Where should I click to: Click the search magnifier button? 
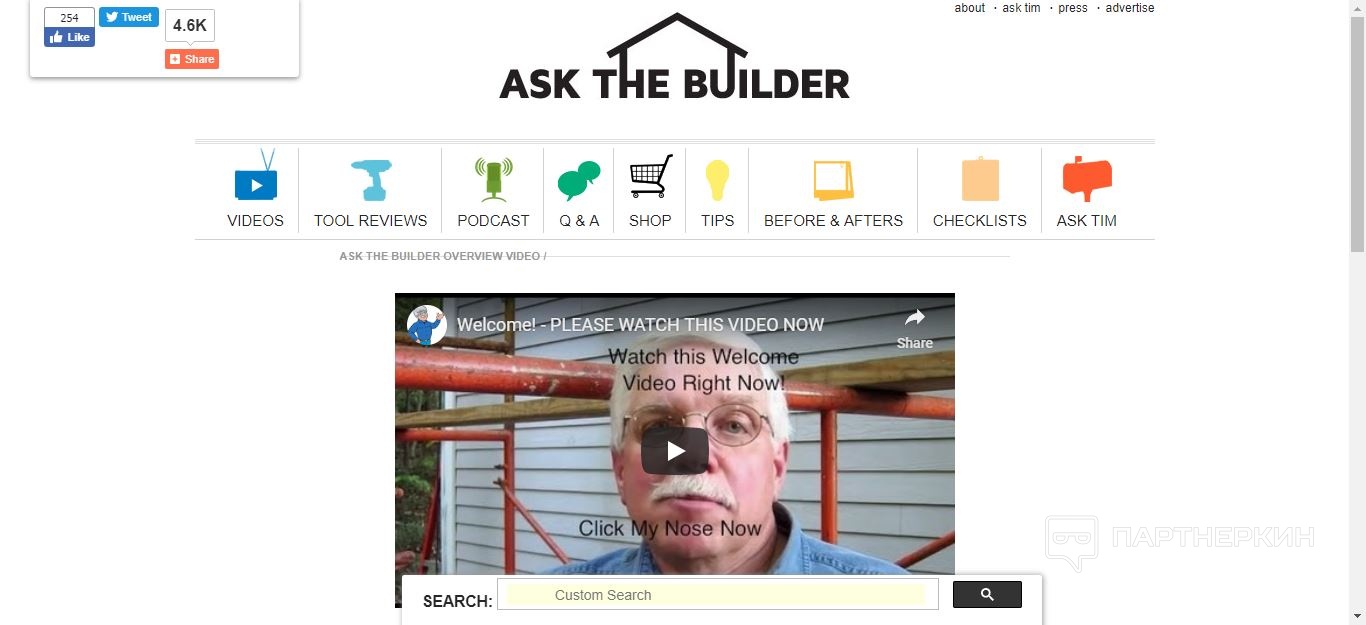tap(987, 595)
